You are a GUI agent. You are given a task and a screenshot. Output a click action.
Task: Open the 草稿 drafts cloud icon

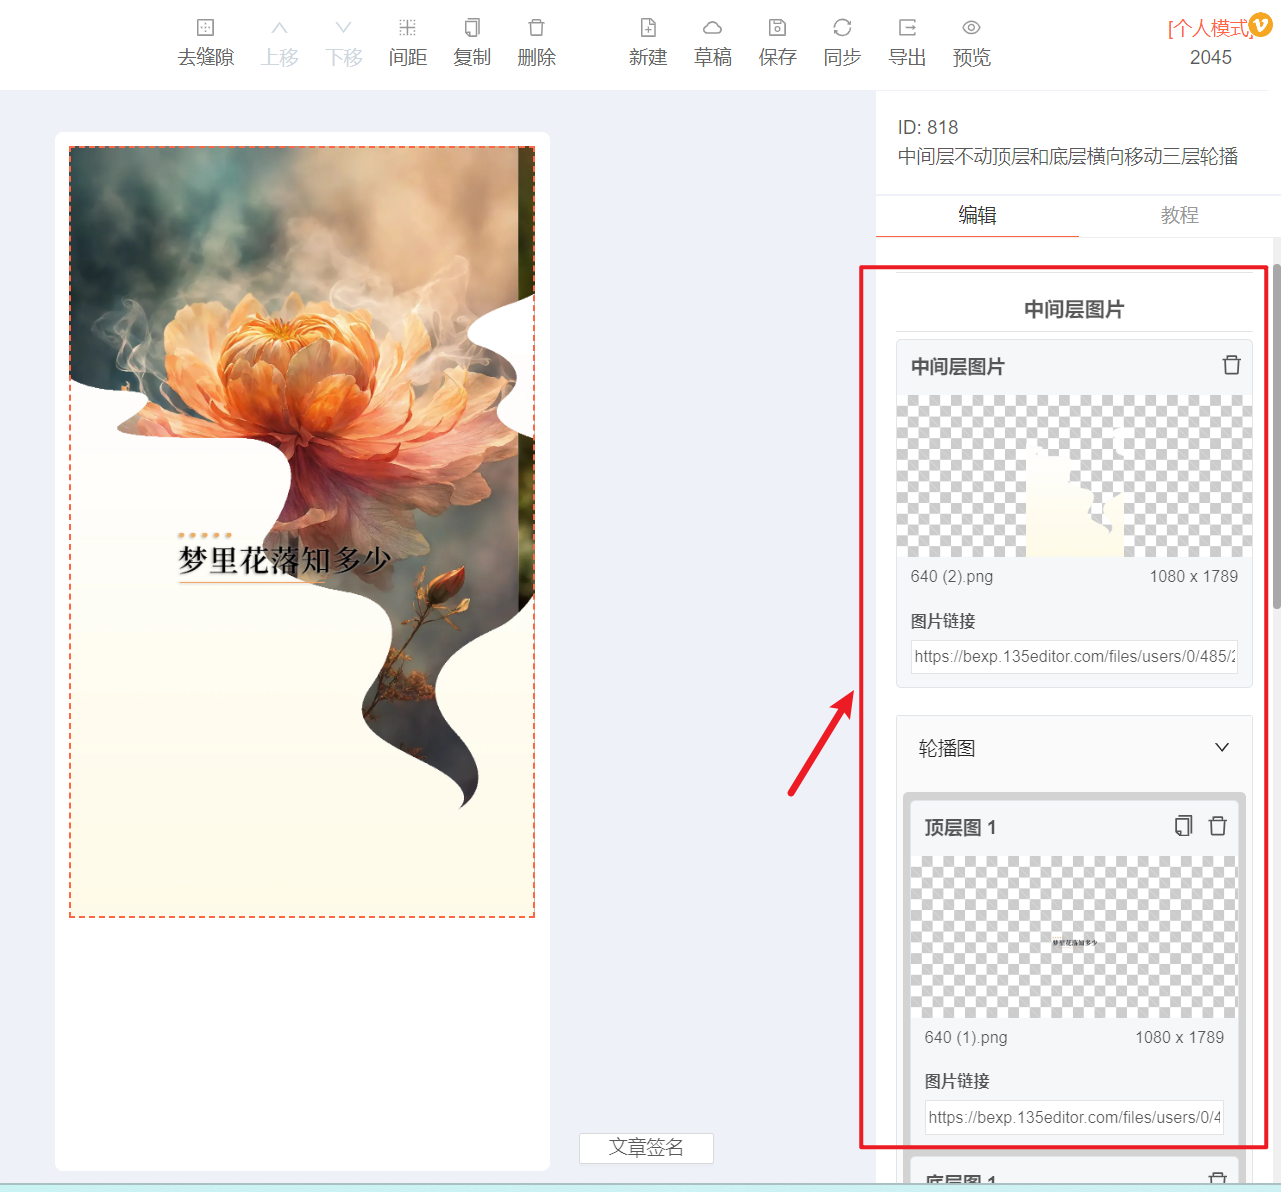click(x=712, y=28)
